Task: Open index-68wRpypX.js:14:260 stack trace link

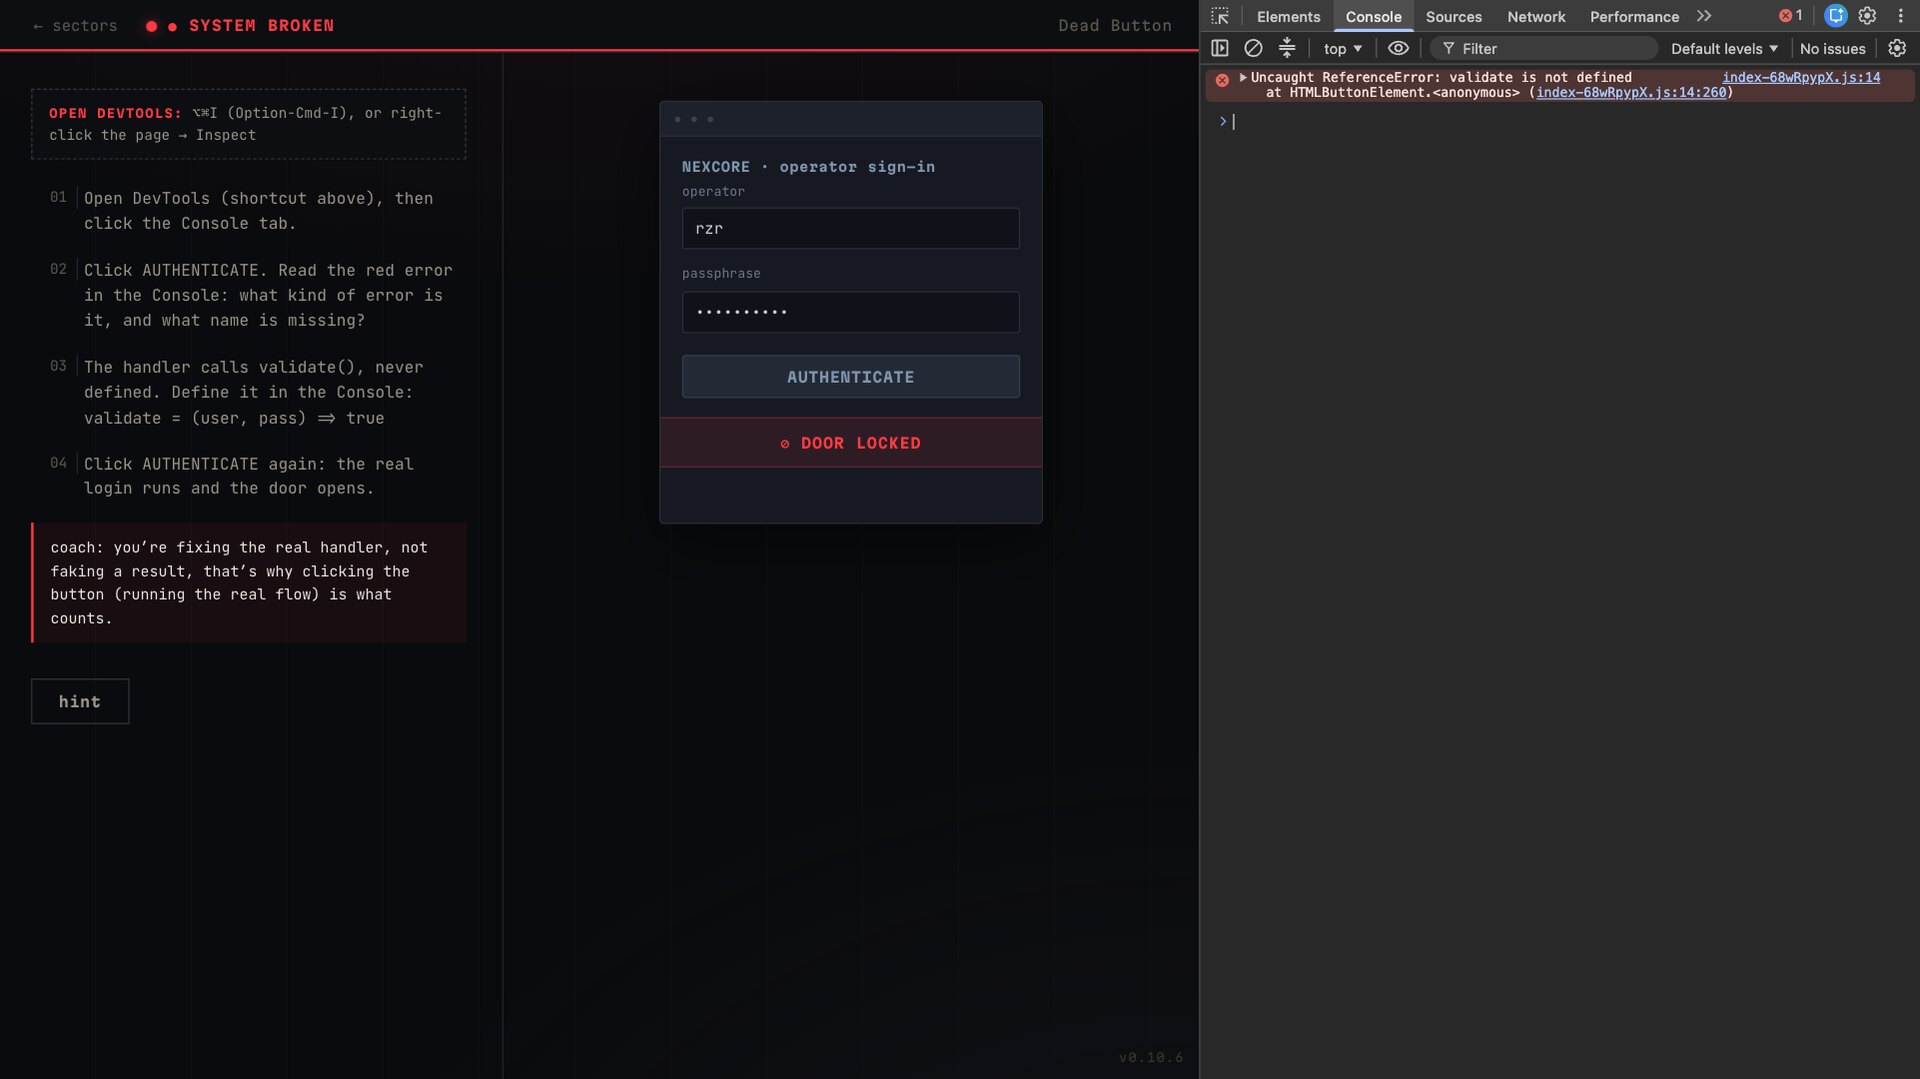Action: [x=1631, y=92]
